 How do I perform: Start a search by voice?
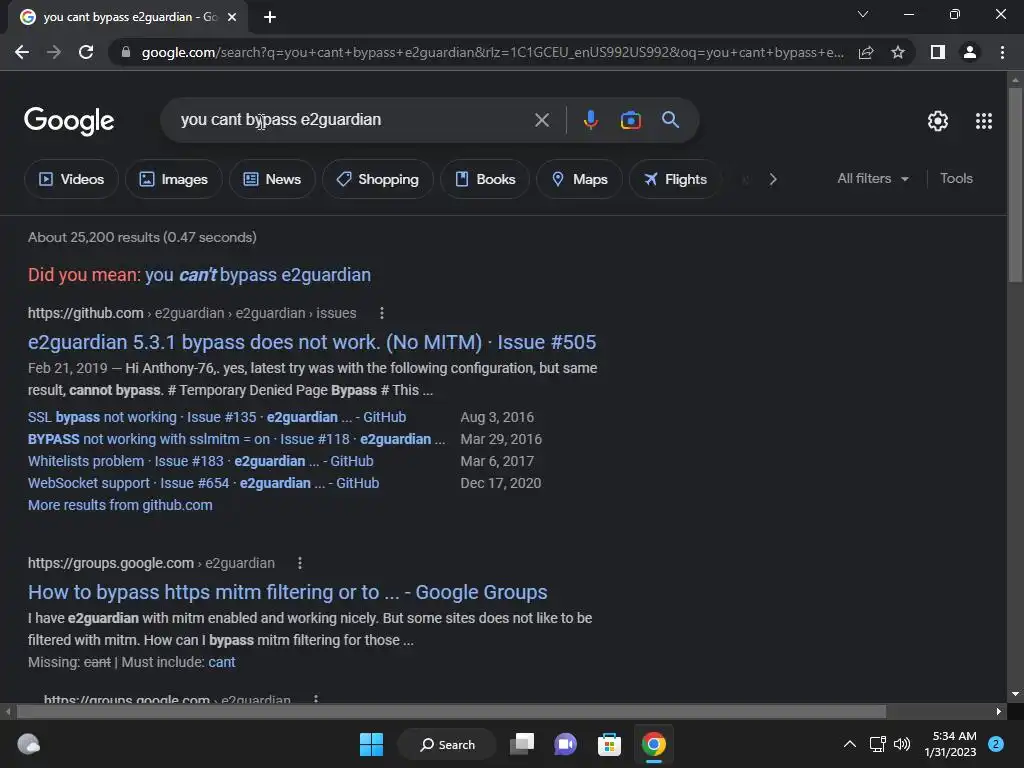tap(590, 120)
